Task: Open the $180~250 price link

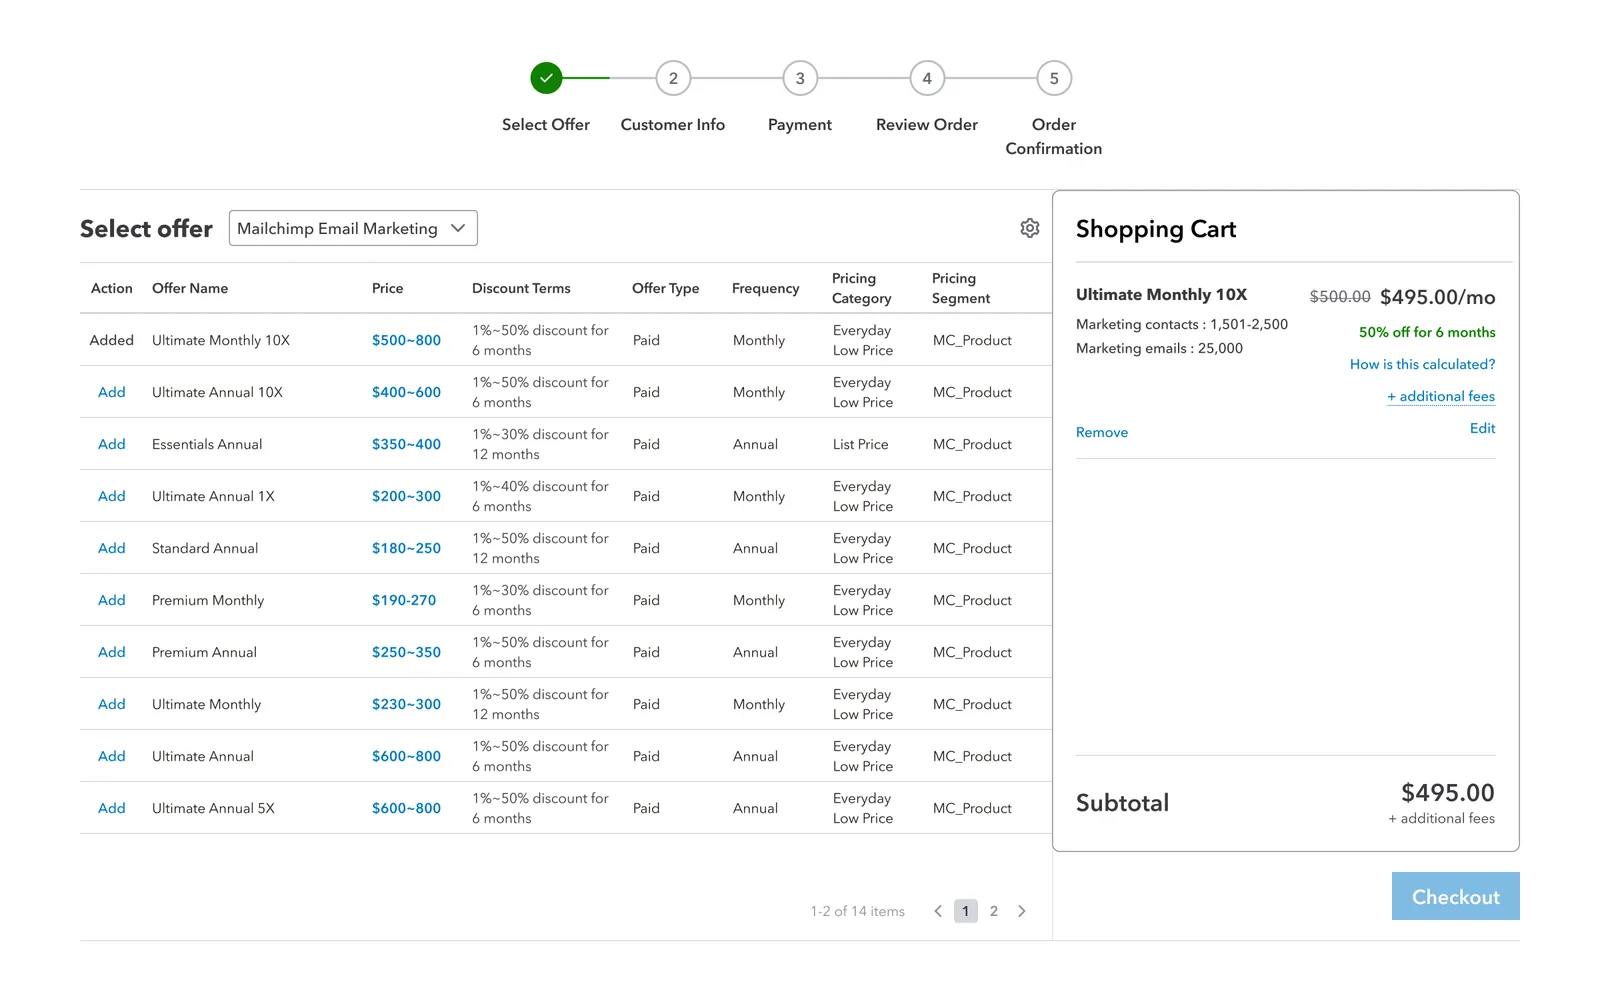Action: coord(406,548)
